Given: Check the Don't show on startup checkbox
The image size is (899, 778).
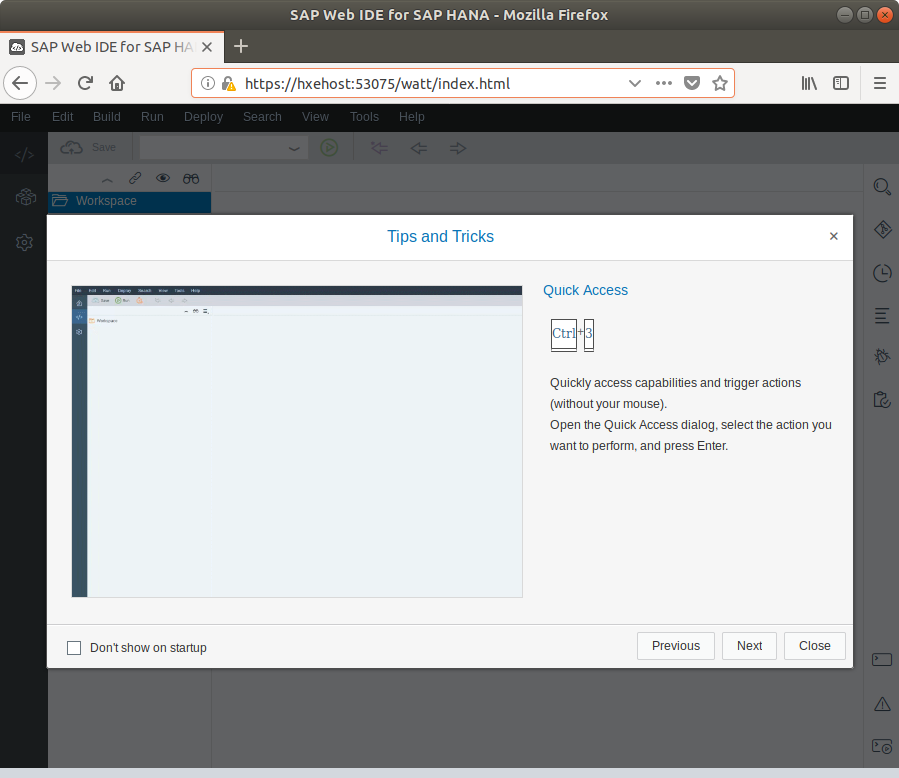Looking at the screenshot, I should (74, 647).
